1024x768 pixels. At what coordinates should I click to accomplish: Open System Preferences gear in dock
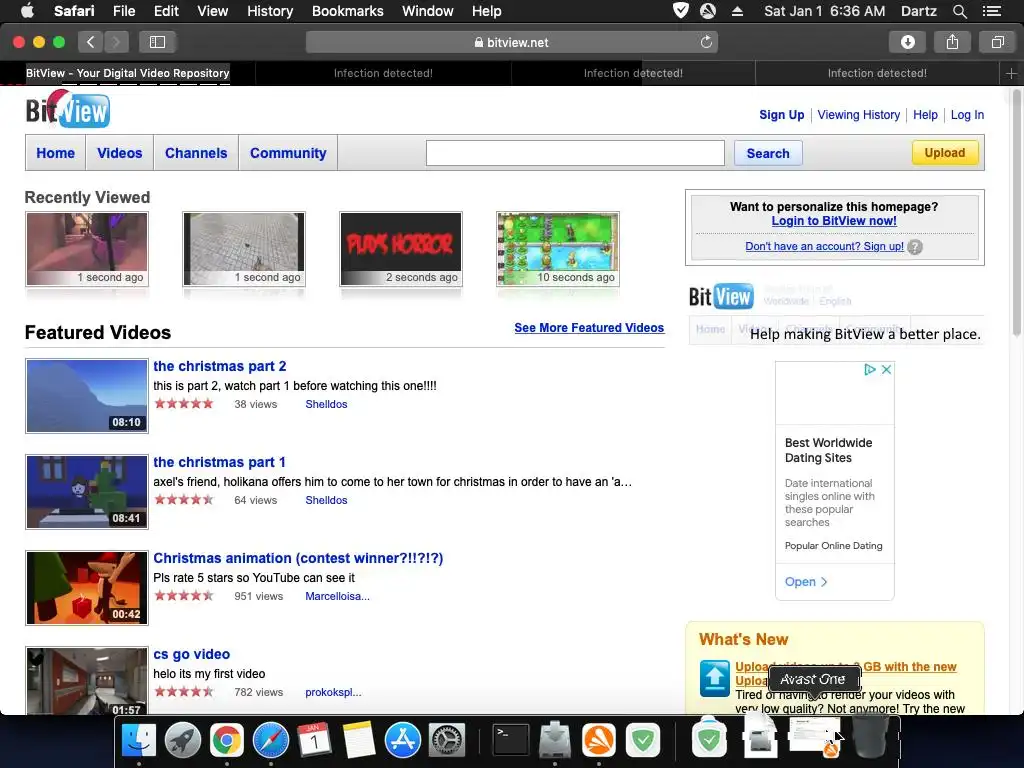tap(447, 740)
